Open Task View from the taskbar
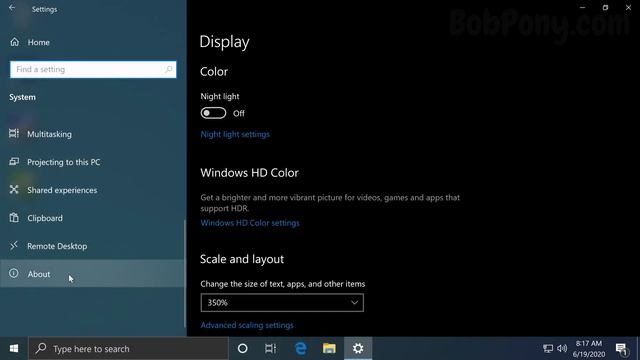640x360 pixels. tap(270, 349)
